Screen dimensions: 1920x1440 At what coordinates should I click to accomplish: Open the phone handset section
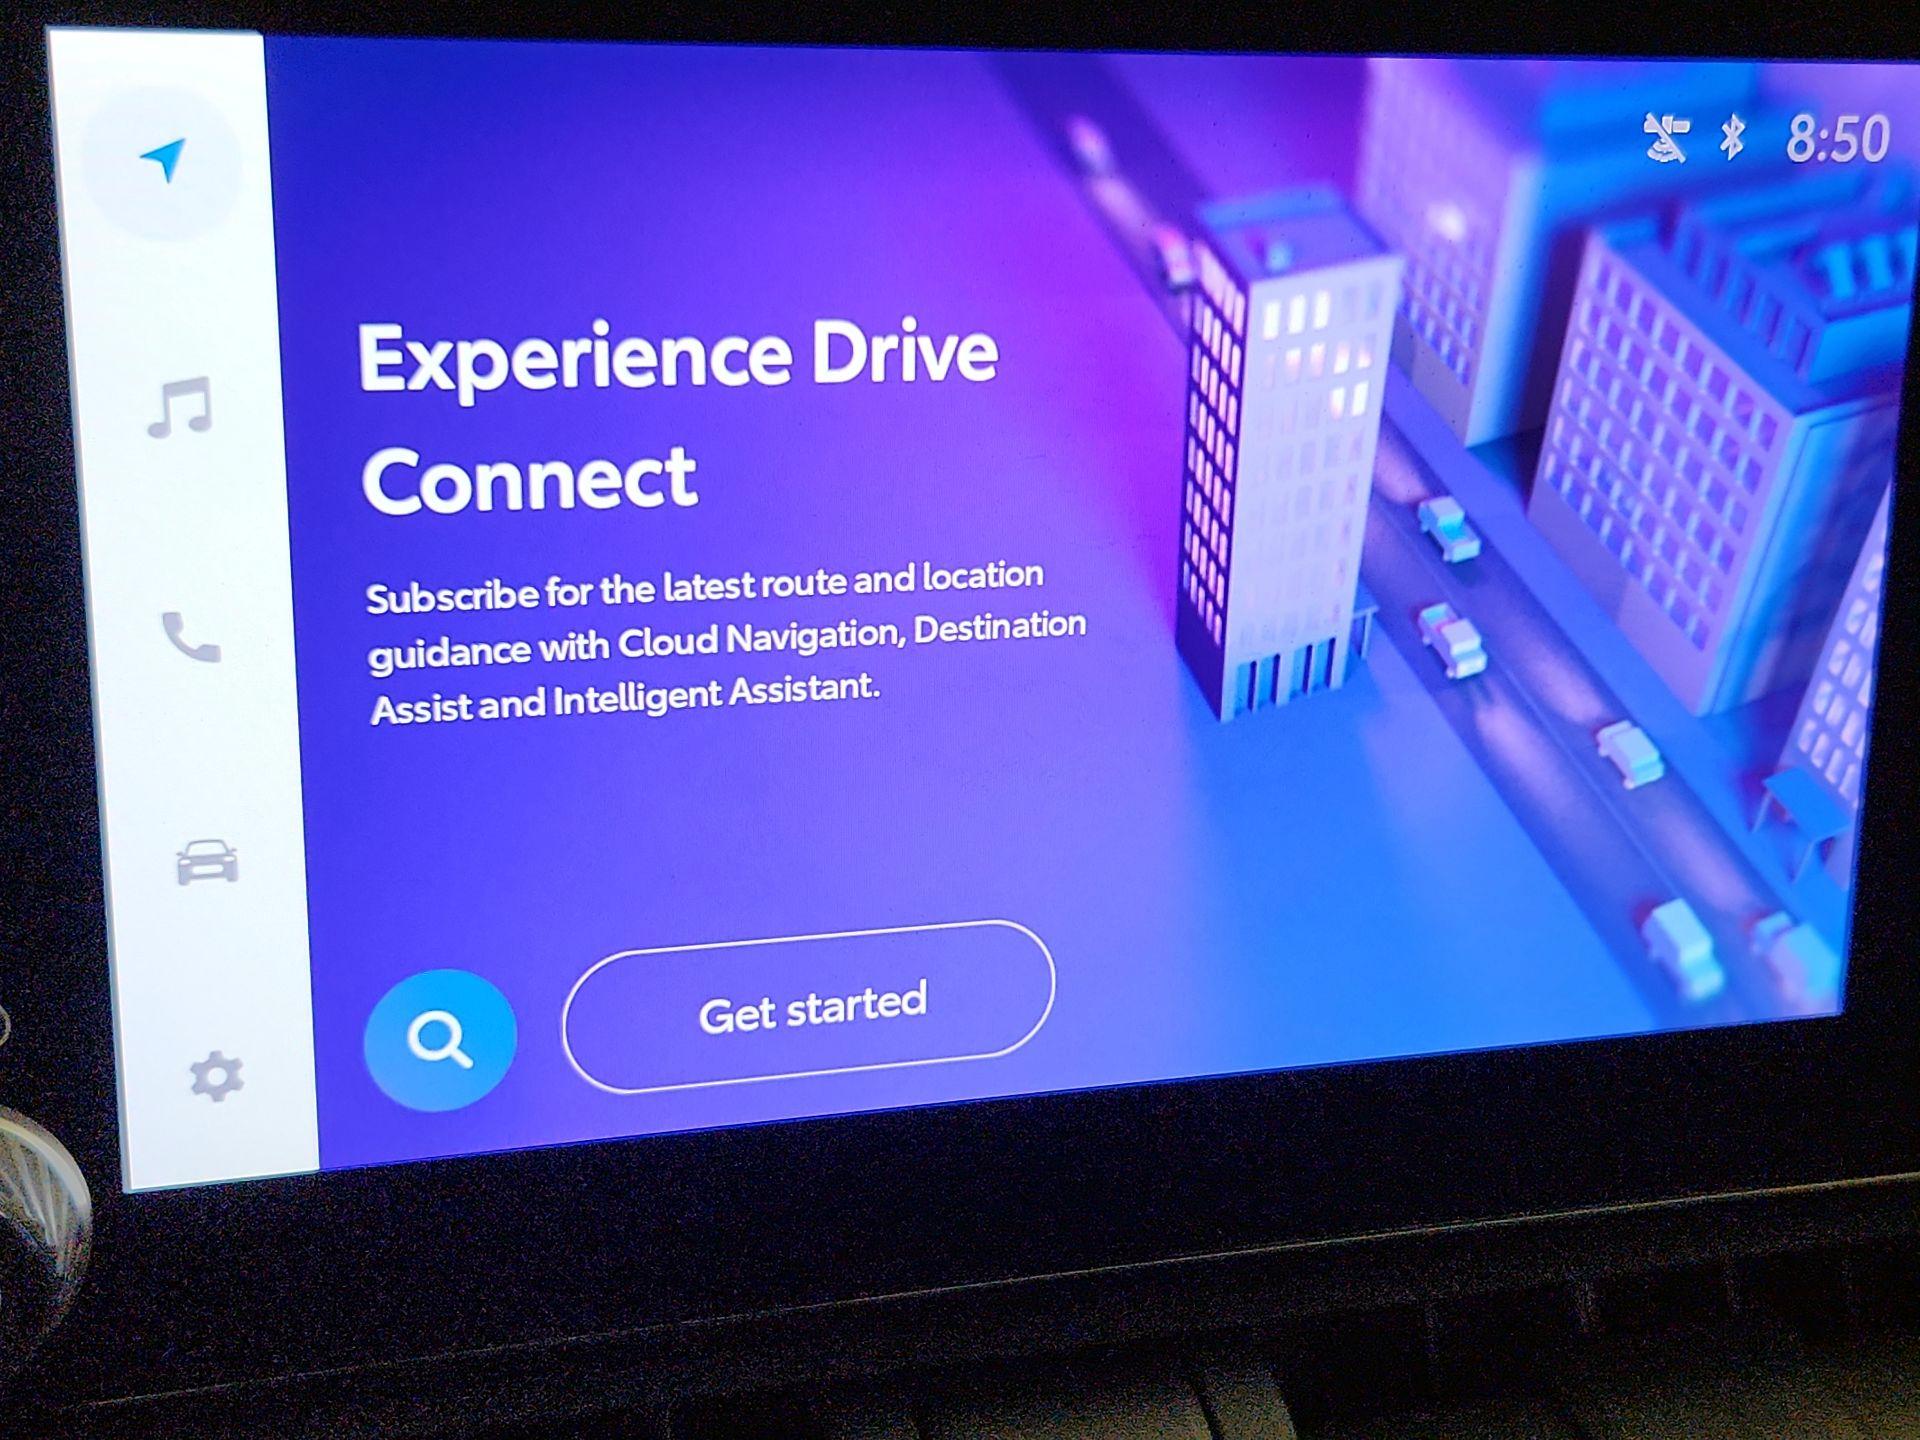pos(191,637)
